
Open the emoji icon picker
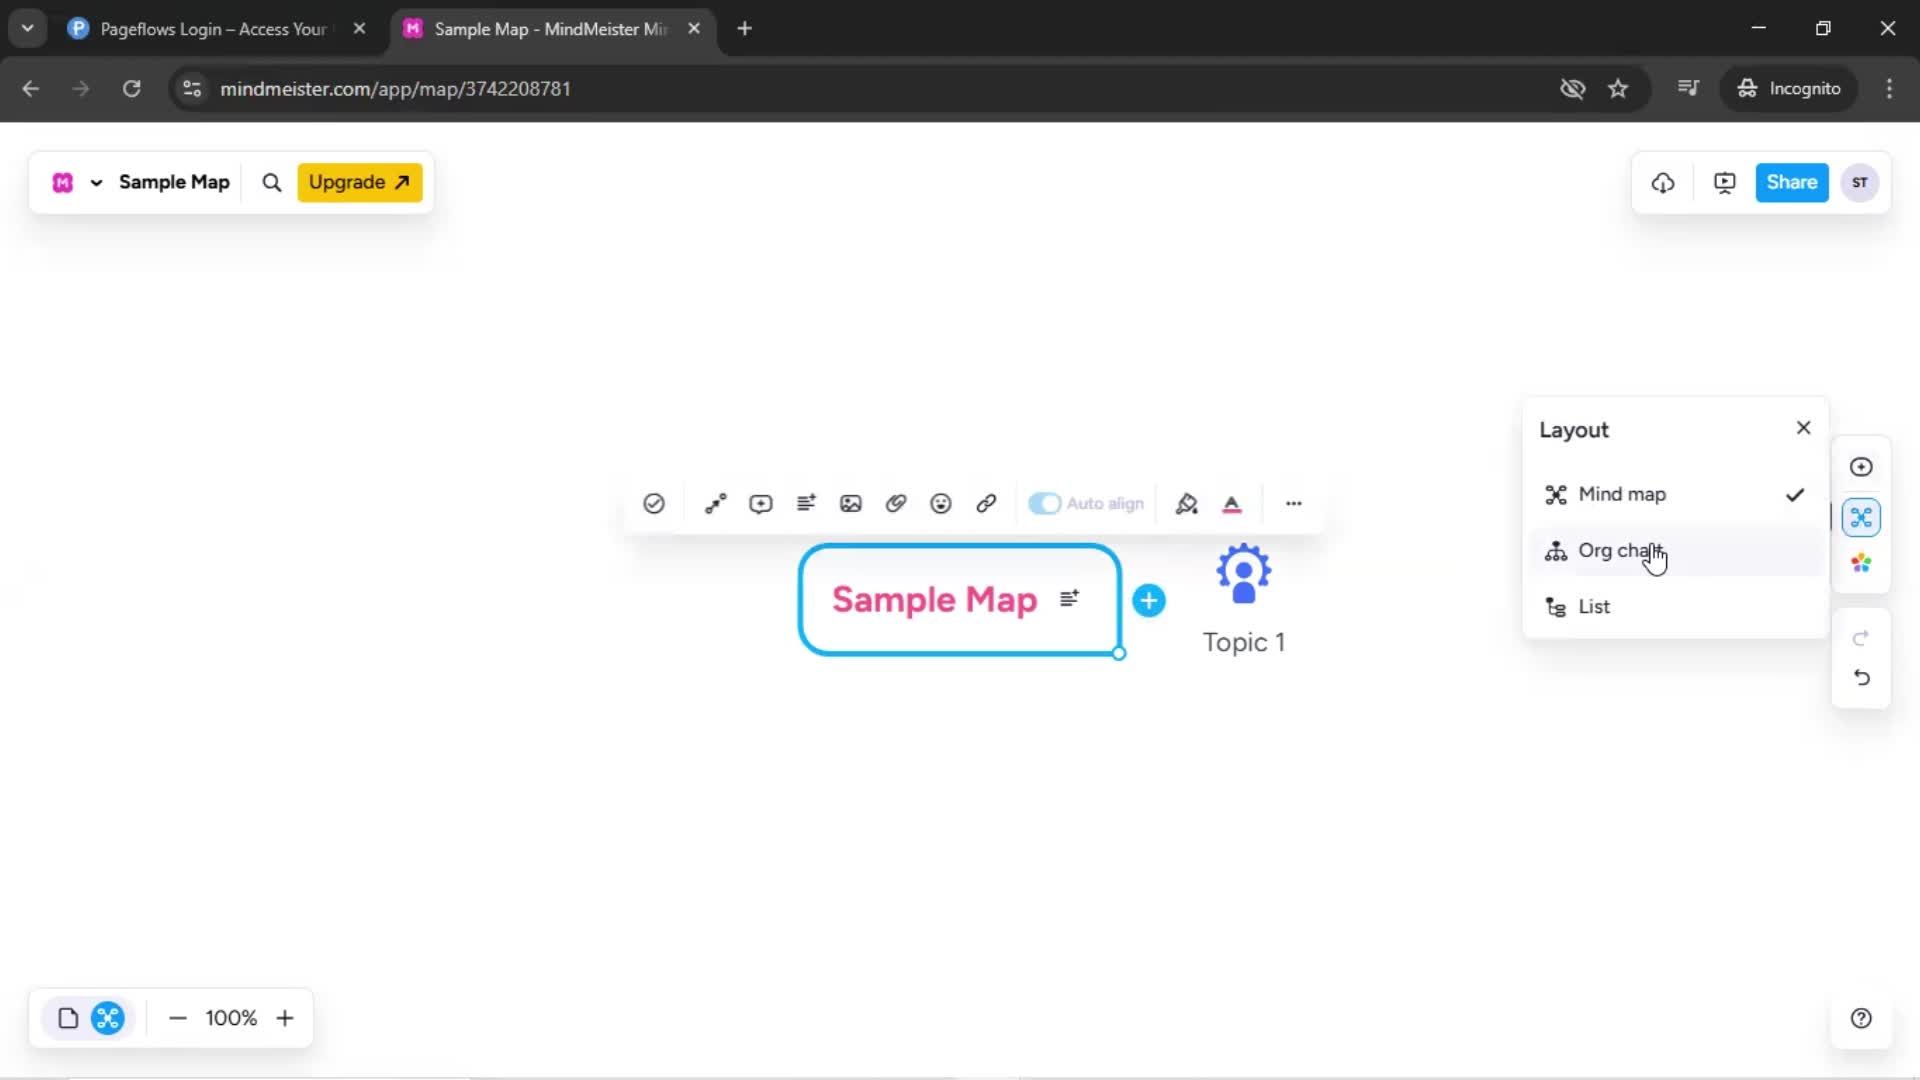[941, 504]
